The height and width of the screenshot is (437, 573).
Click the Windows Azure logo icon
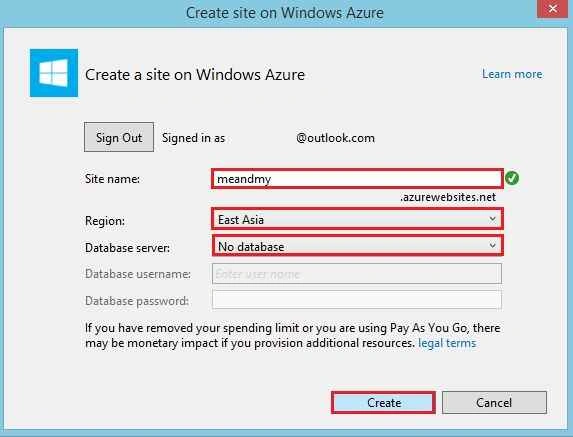pyautogui.click(x=54, y=73)
